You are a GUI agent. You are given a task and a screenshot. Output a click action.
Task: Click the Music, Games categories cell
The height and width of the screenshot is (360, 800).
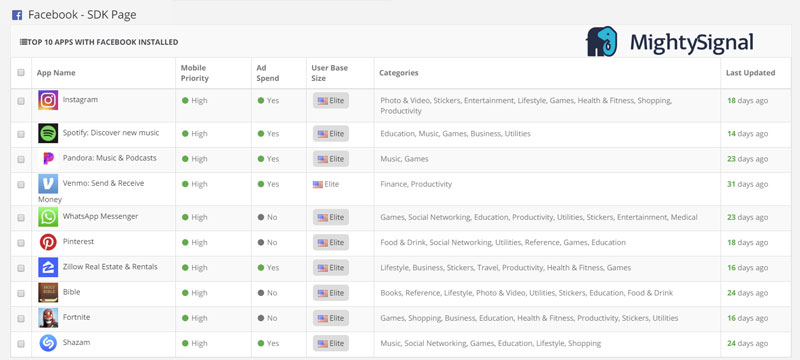click(404, 159)
